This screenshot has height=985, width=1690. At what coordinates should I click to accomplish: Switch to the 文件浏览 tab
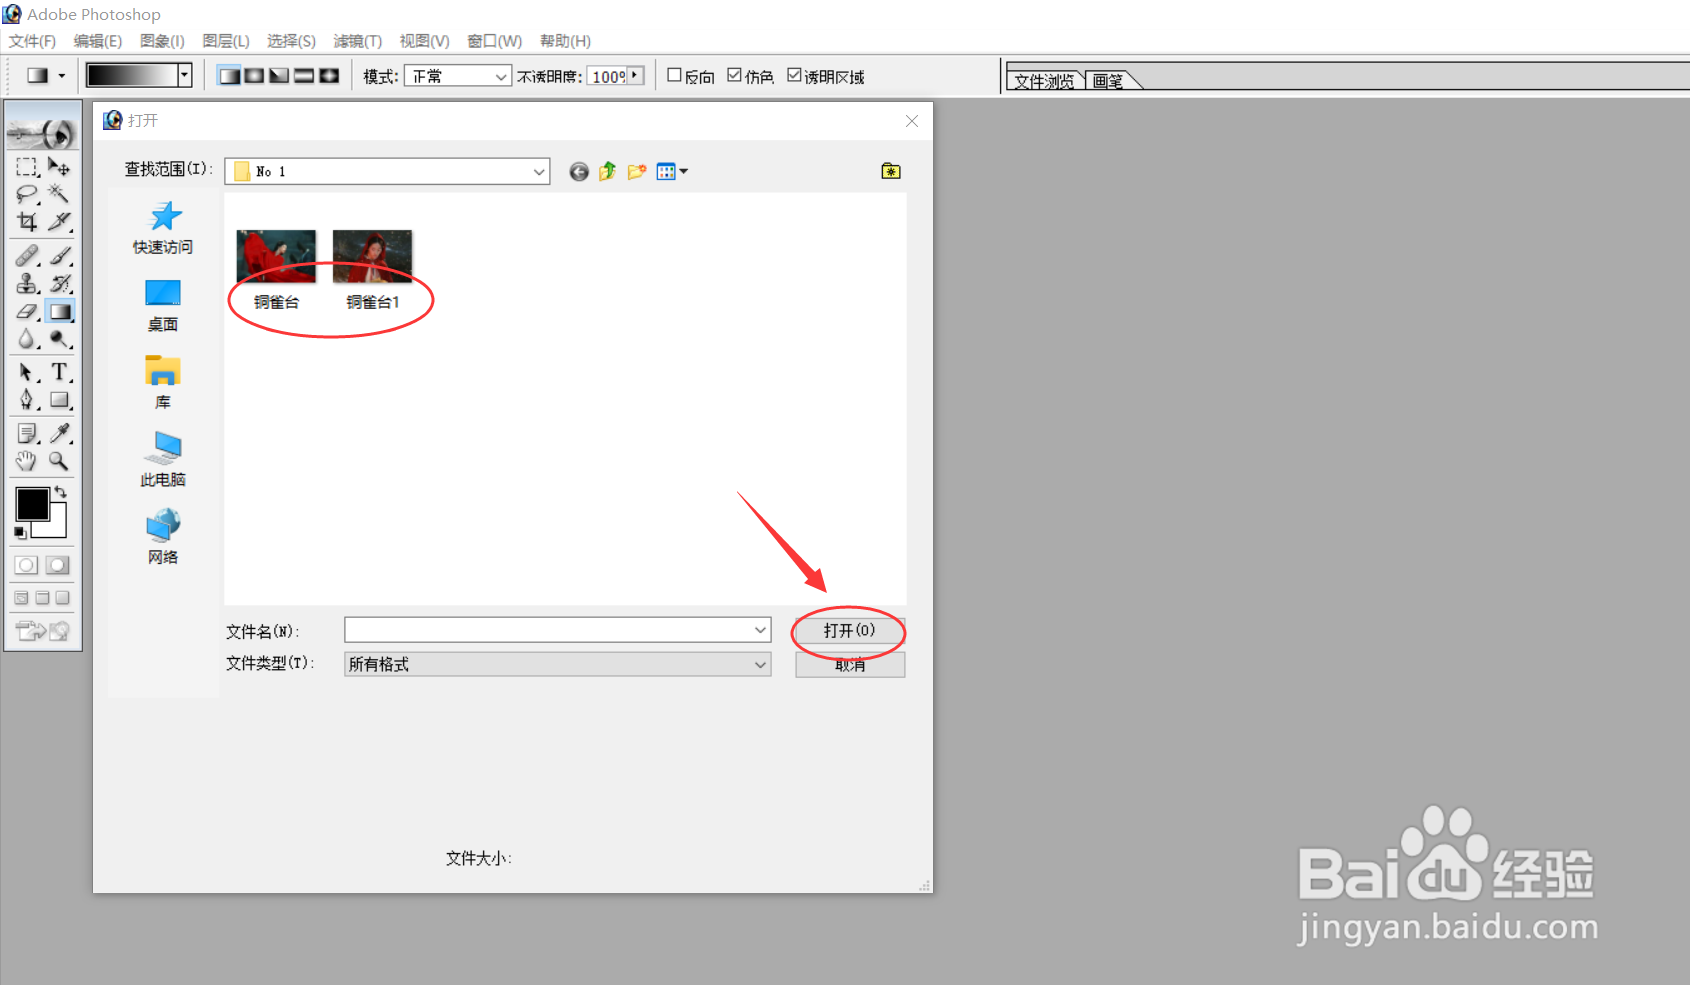tap(1044, 81)
